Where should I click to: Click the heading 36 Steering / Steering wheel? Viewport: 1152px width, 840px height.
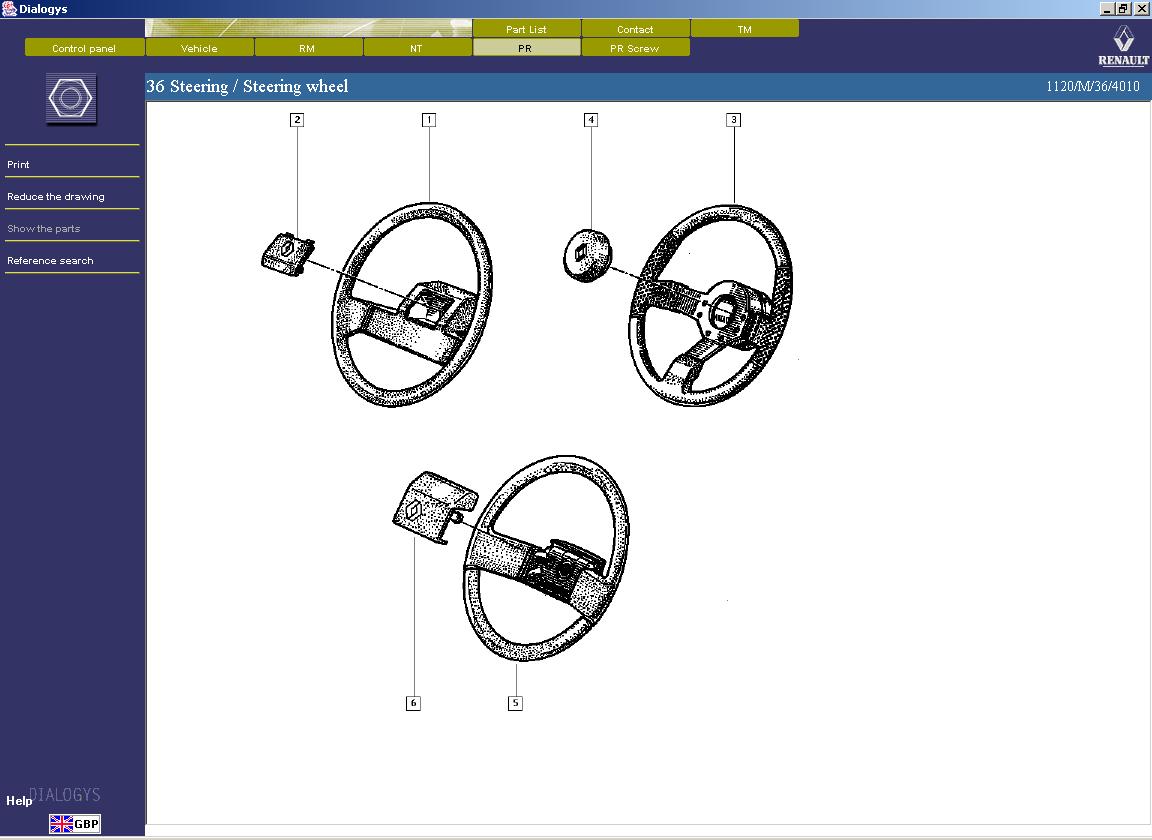(x=247, y=87)
